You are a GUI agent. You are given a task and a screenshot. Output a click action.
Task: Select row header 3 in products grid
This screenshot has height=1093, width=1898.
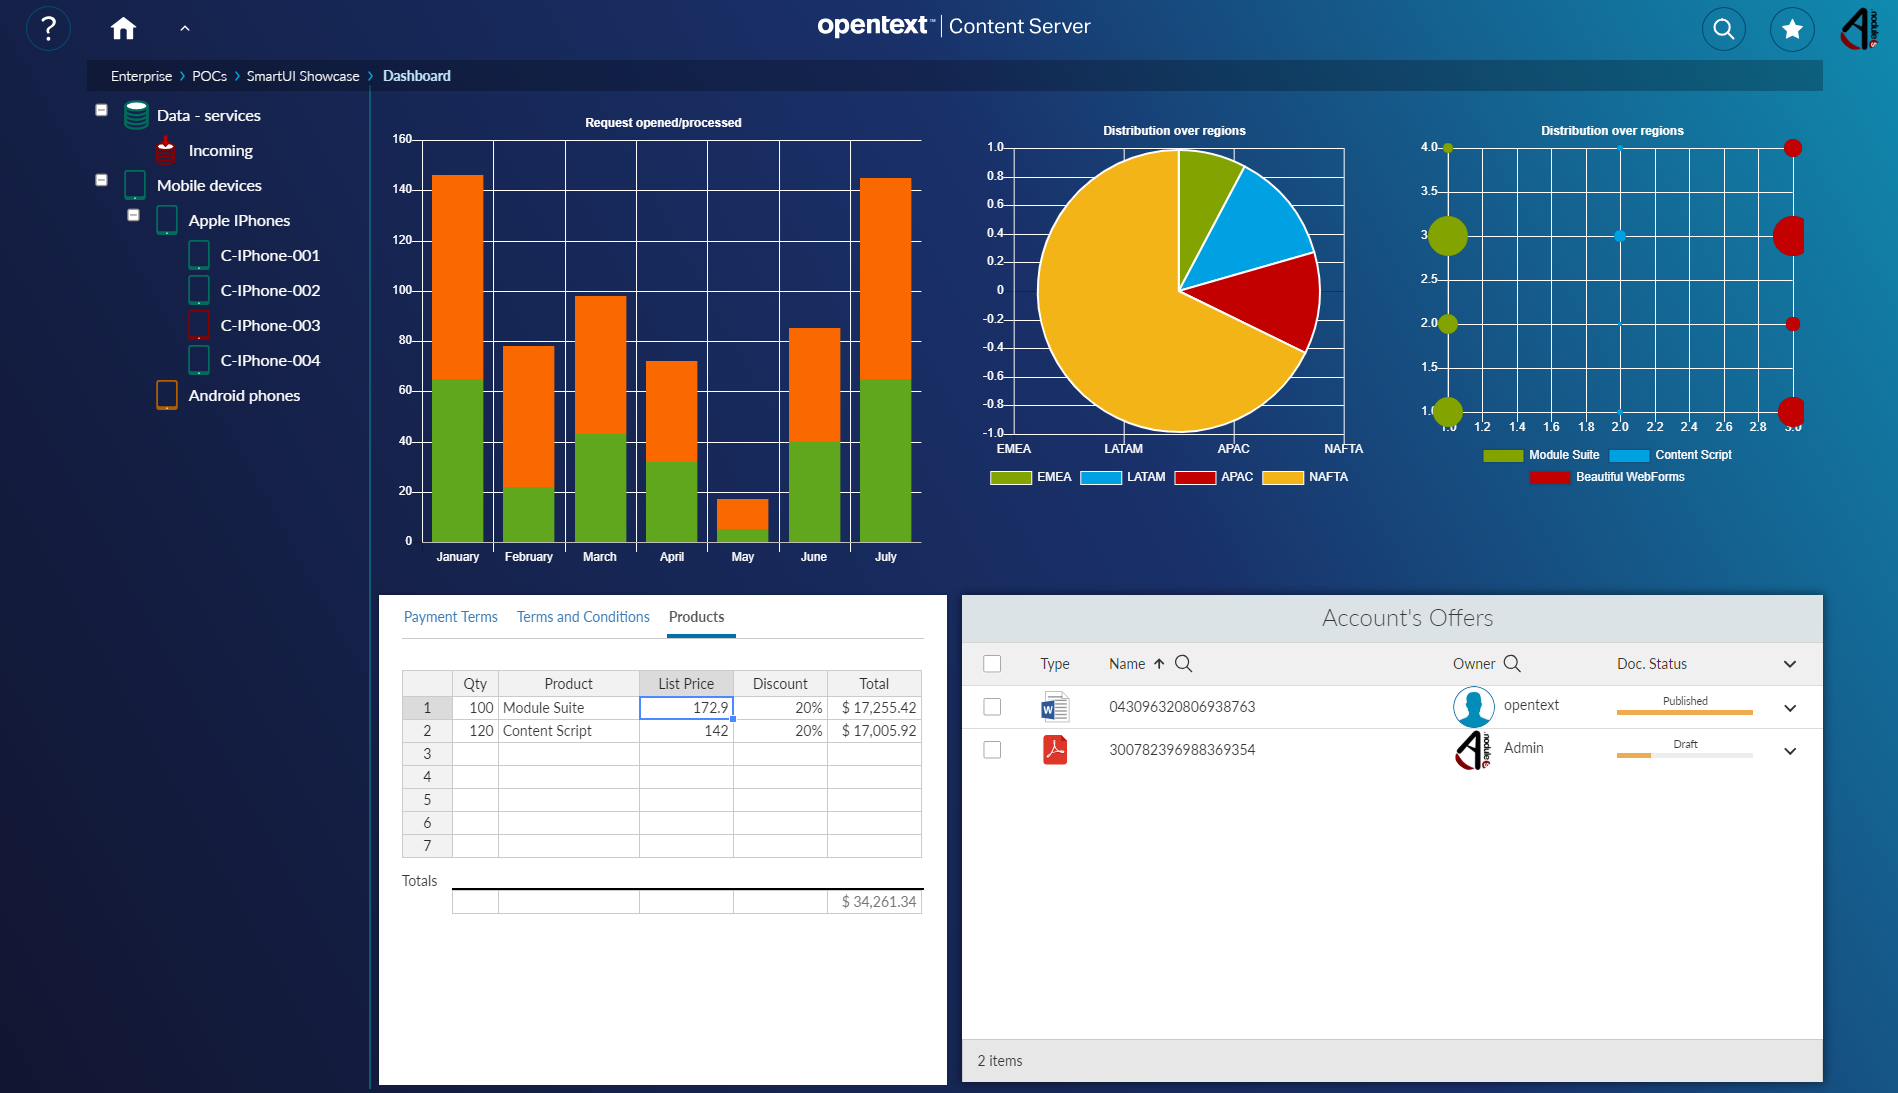click(427, 754)
